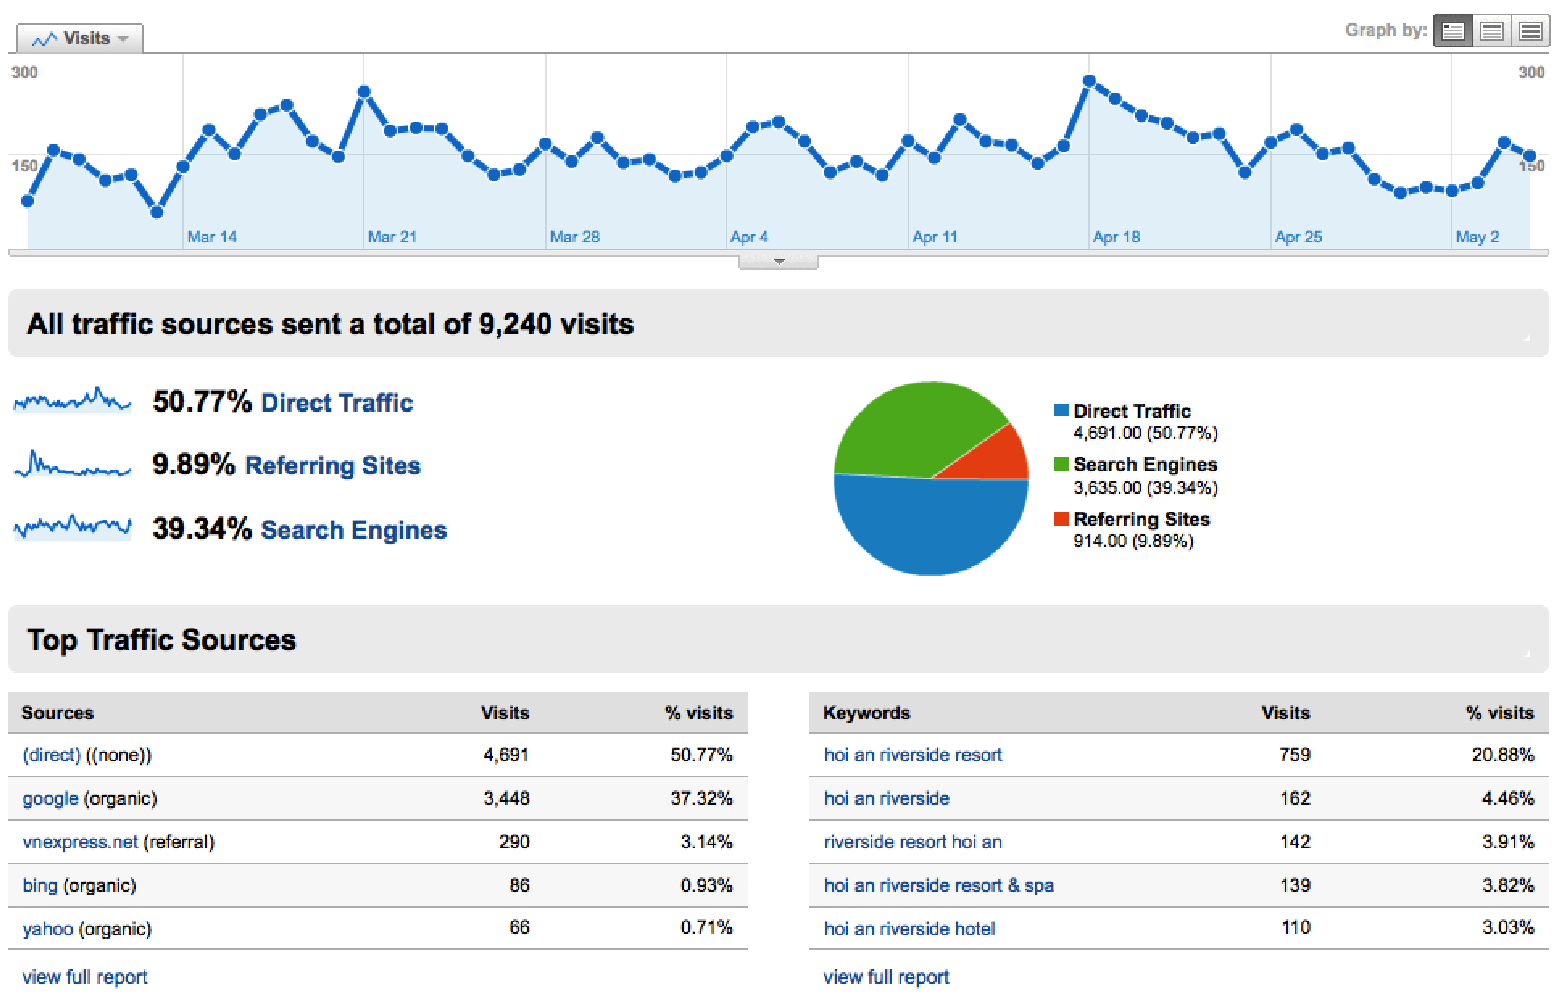Open keyword 'hoi an riverside resort'
Image resolution: width=1564 pixels, height=998 pixels.
coord(912,755)
